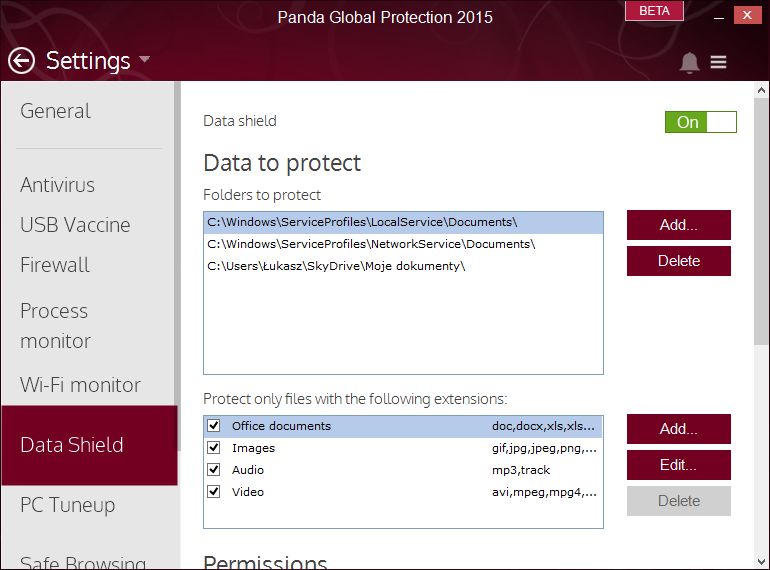This screenshot has height=570, width=770.
Task: Select the Data Shield sidebar item
Action: [89, 445]
